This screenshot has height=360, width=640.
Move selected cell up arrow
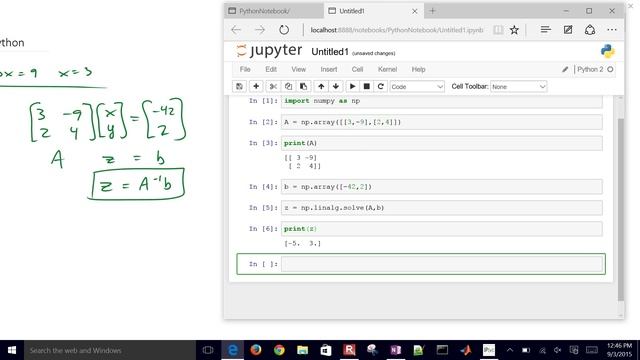point(321,87)
